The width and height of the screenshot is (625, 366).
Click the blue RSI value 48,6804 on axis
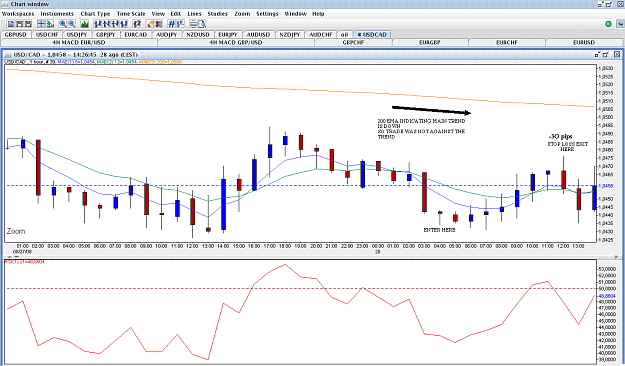(607, 296)
